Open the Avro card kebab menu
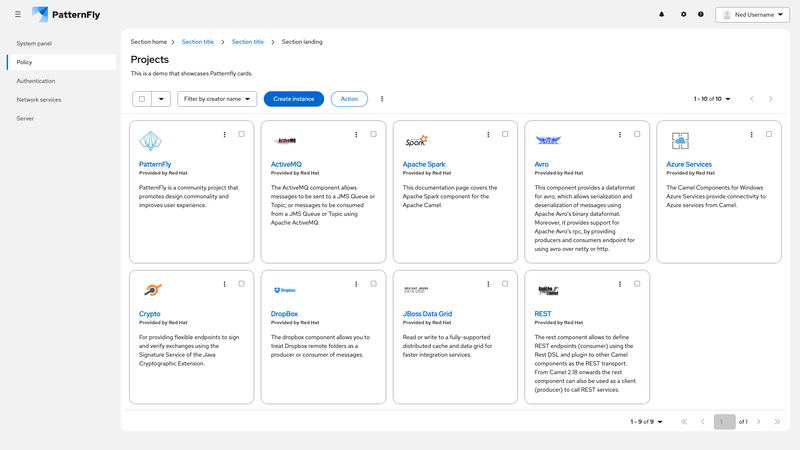Viewport: 800px width, 450px height. coord(620,135)
